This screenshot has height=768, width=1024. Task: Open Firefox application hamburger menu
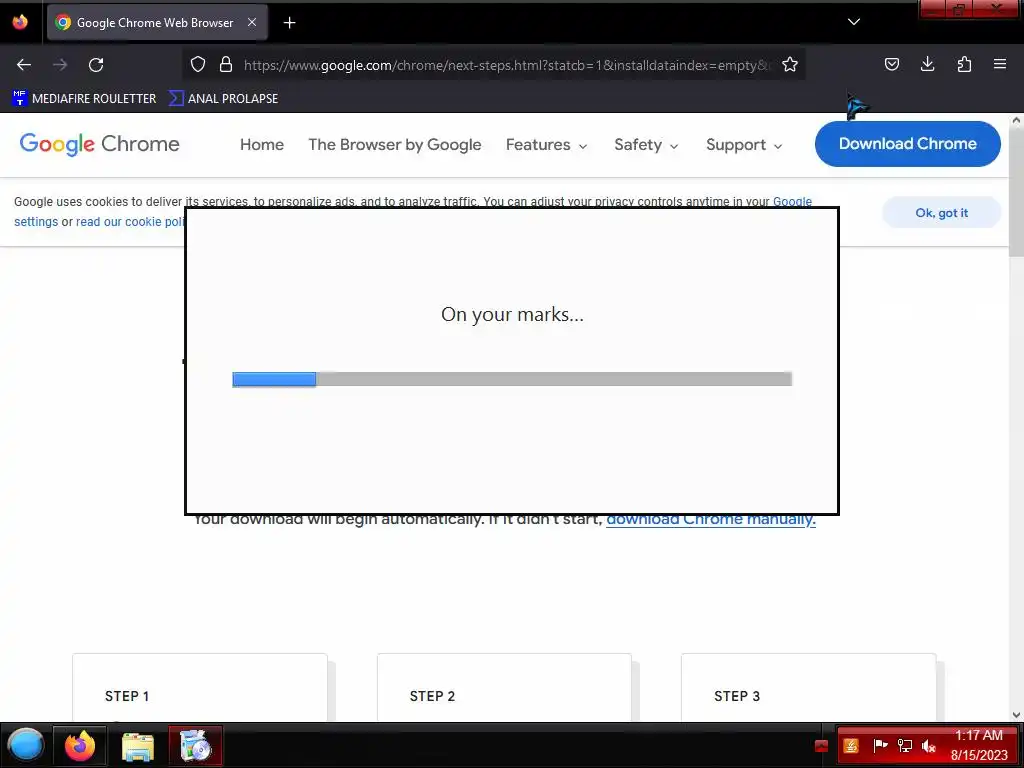click(1000, 65)
